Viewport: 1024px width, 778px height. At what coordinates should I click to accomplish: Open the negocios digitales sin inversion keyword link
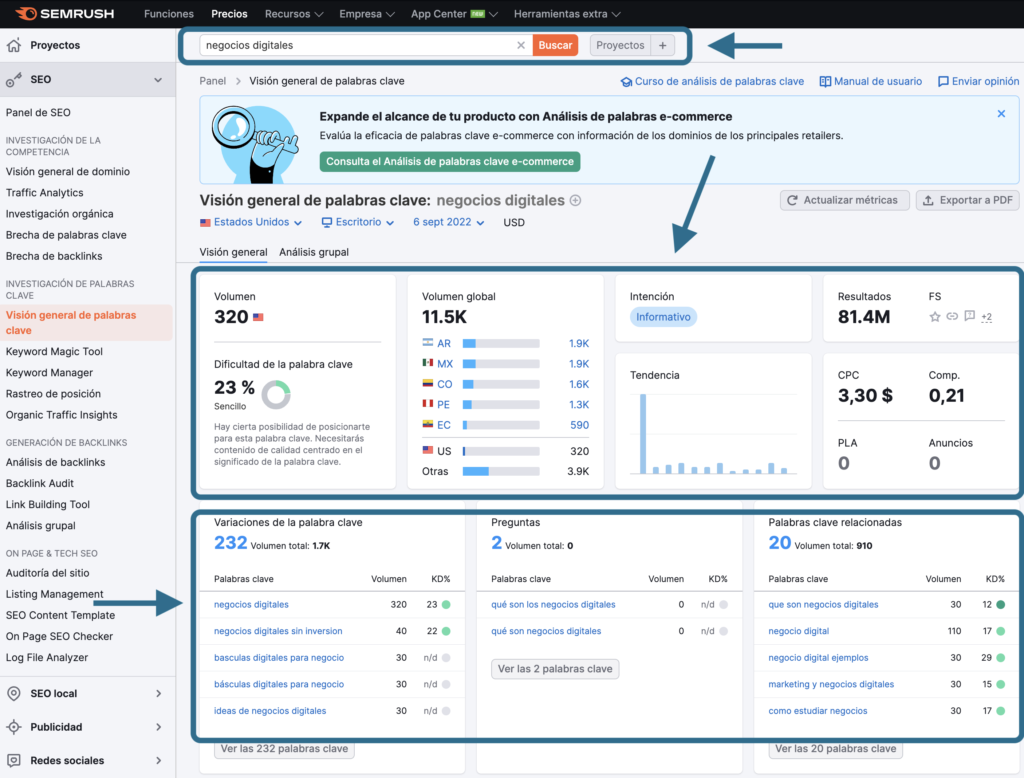click(x=279, y=631)
